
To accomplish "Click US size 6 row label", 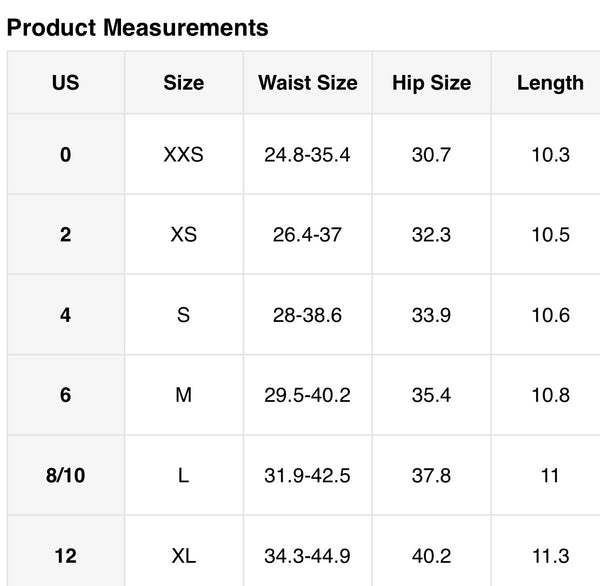I will click(x=65, y=395).
